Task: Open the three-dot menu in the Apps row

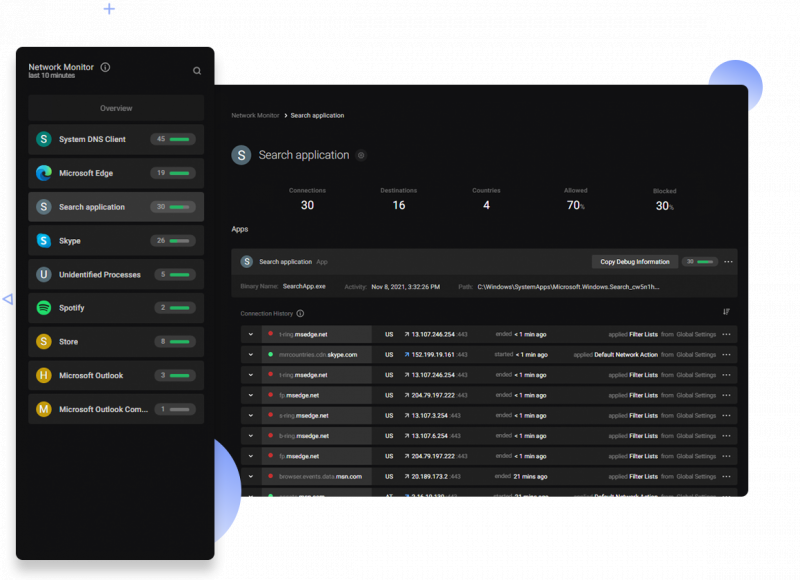Action: [728, 262]
